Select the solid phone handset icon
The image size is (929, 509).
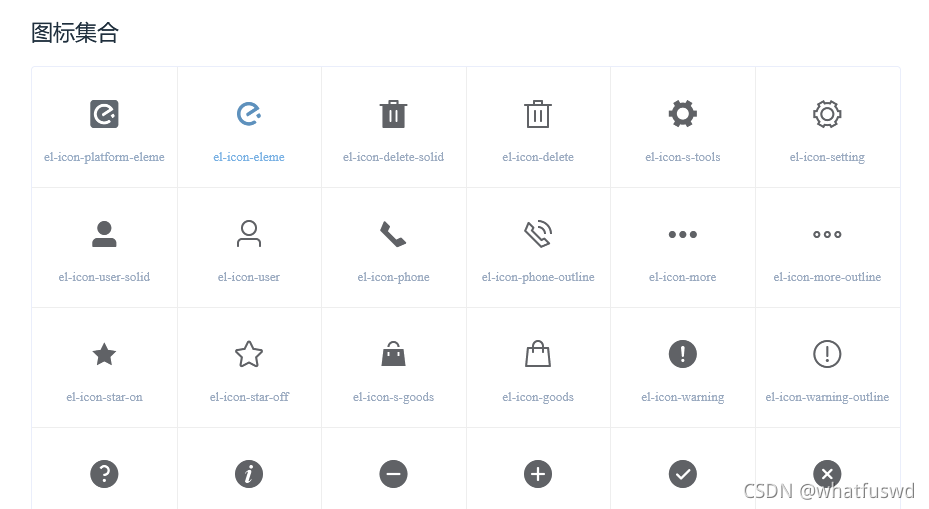[393, 234]
